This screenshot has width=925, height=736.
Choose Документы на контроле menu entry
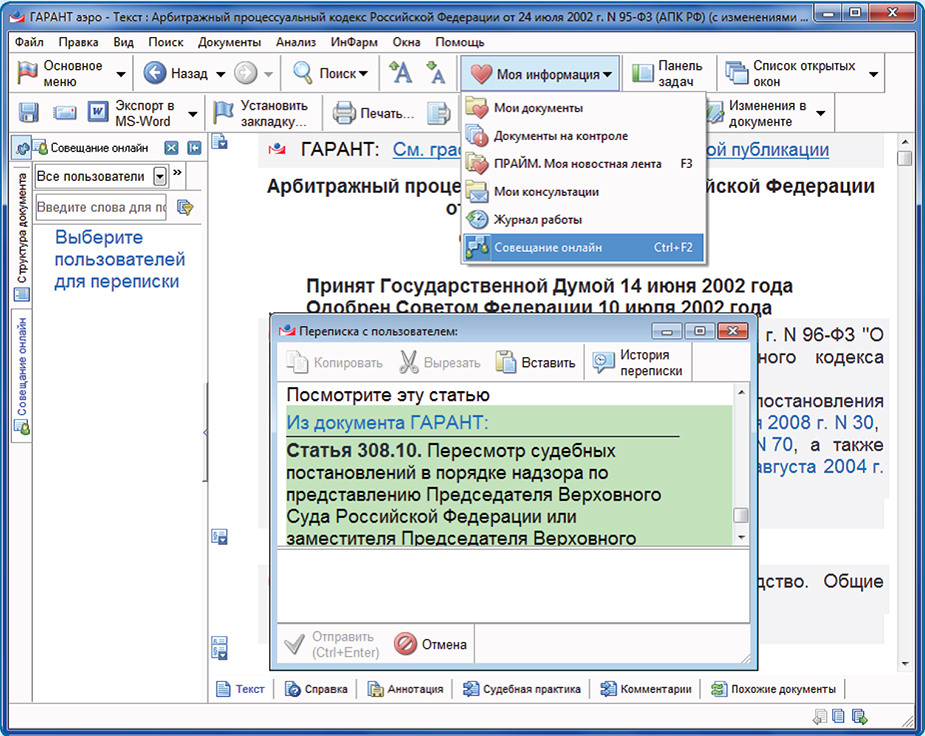point(560,135)
